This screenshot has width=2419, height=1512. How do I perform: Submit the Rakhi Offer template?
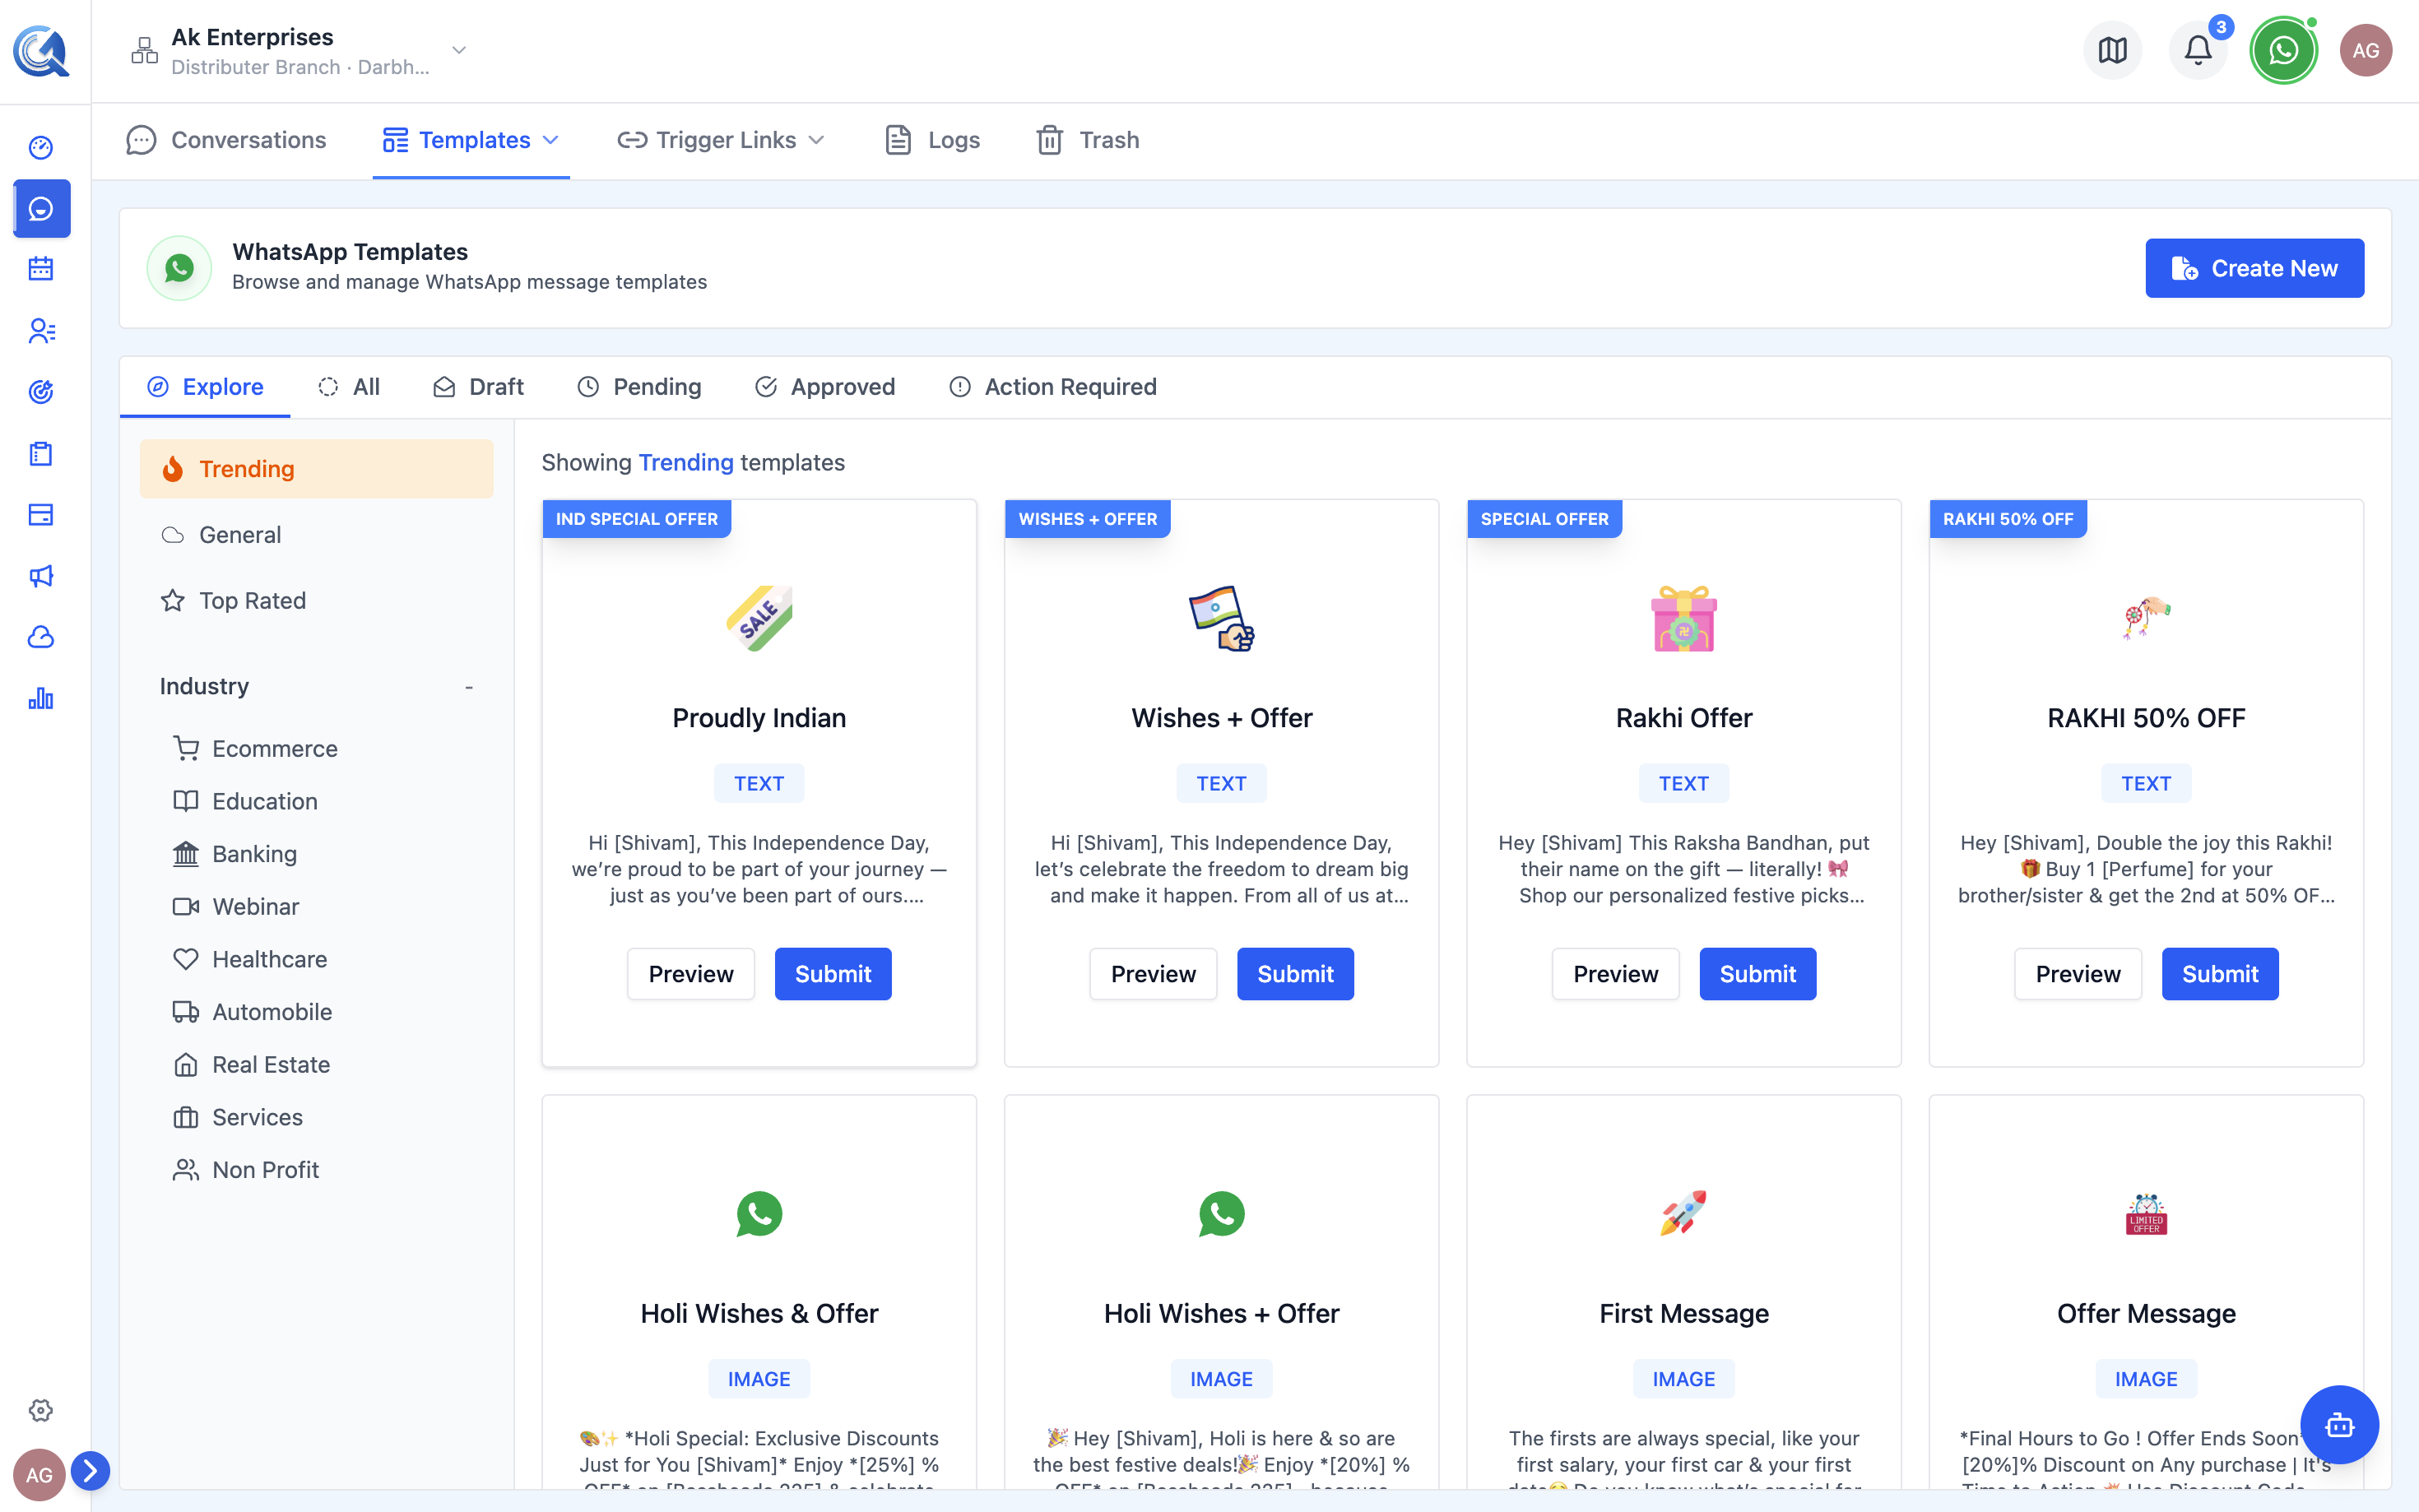[1758, 974]
